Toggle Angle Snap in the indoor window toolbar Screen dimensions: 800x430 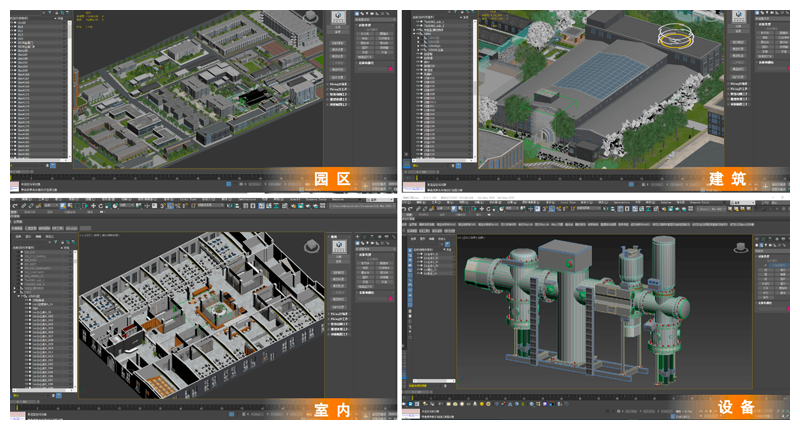pos(170,206)
